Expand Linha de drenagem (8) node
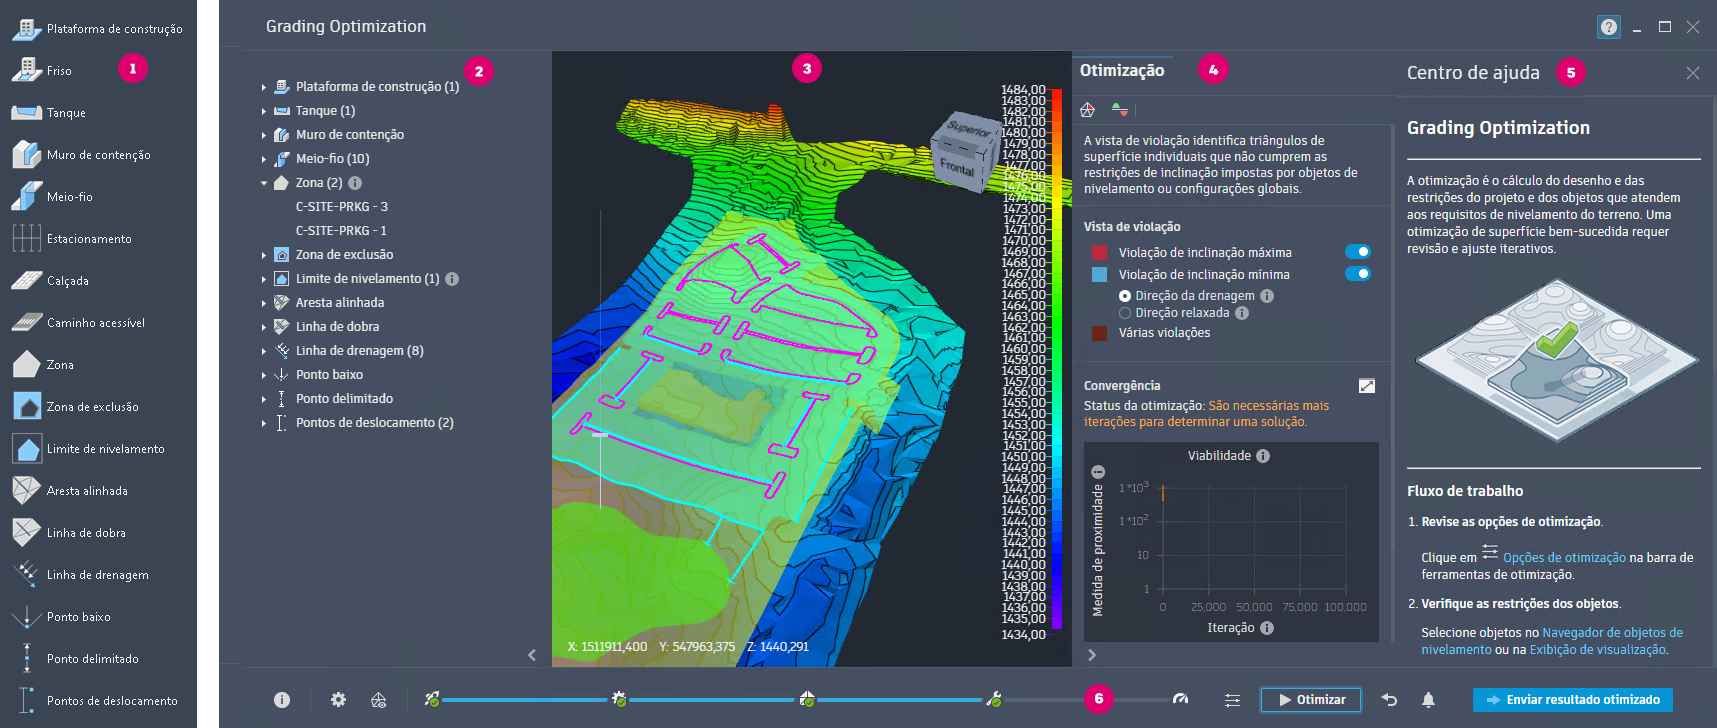The width and height of the screenshot is (1717, 728). (264, 351)
